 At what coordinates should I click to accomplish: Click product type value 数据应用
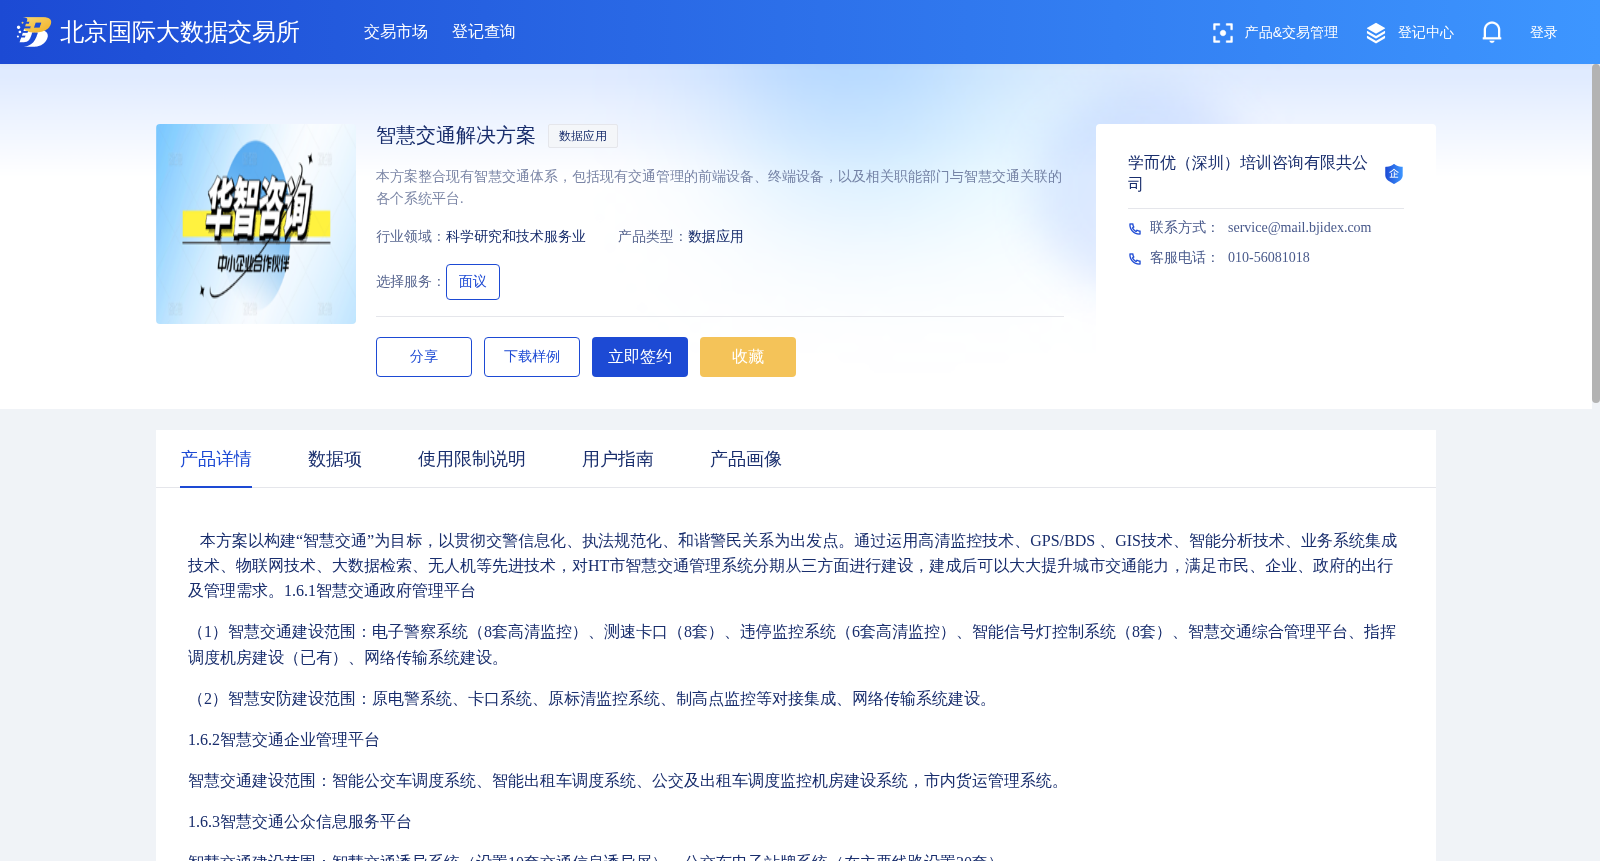coord(716,237)
